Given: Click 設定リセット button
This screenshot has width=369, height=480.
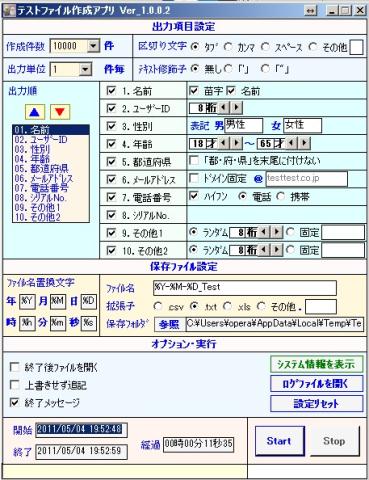Looking at the screenshot, I should pyautogui.click(x=316, y=404).
